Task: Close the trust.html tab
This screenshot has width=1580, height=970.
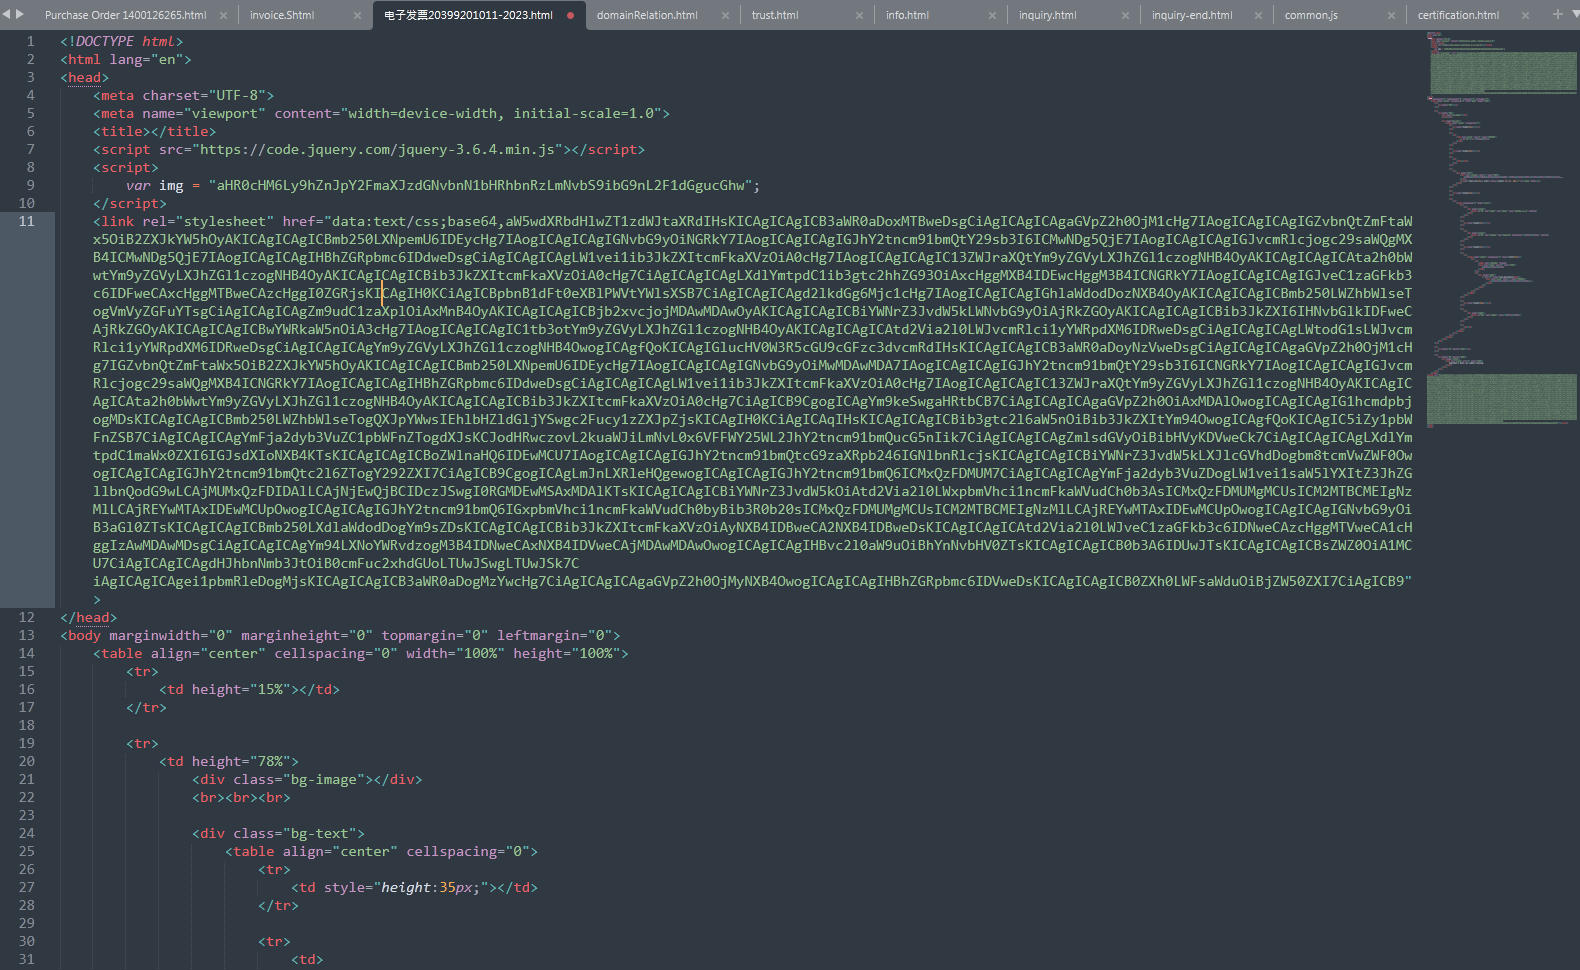Action: point(859,15)
